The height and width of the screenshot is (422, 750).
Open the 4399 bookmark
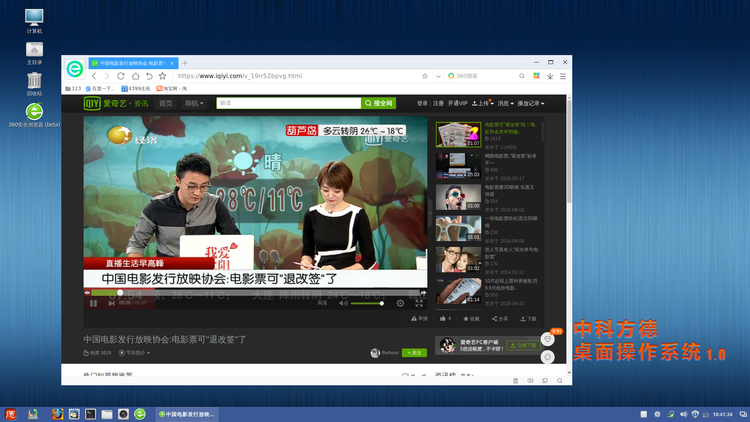point(135,89)
